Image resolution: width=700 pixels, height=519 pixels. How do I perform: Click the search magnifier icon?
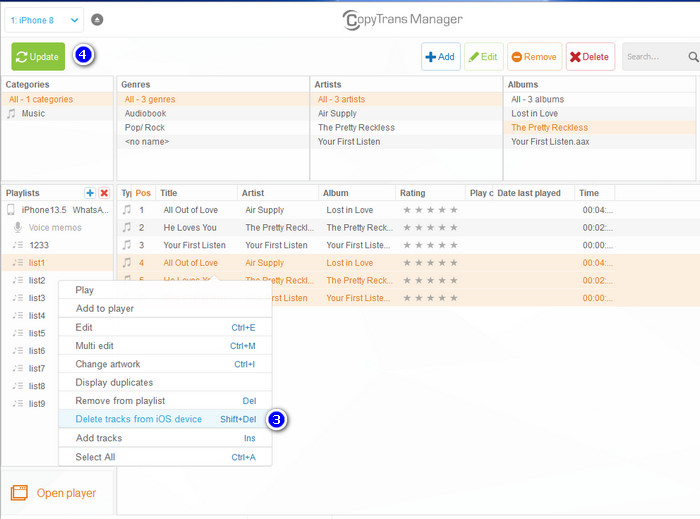click(x=693, y=57)
